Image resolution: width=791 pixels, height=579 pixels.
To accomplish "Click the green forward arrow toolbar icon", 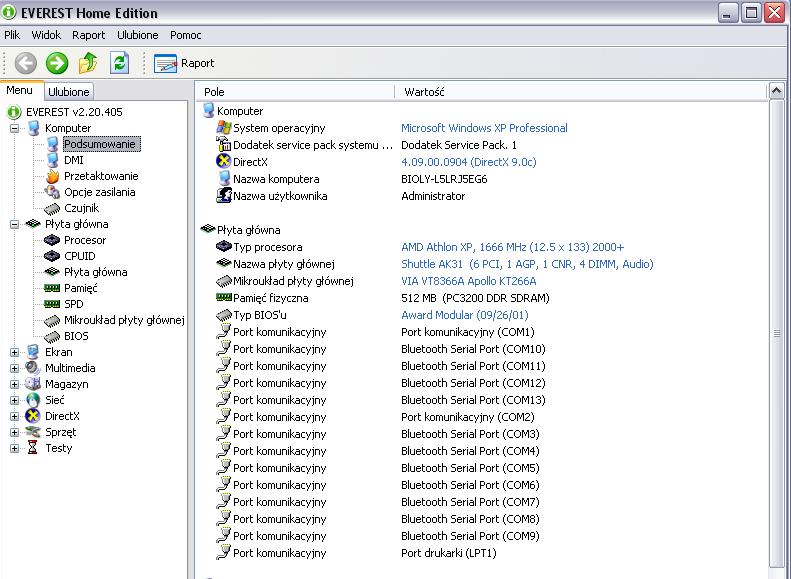I will [x=57, y=63].
